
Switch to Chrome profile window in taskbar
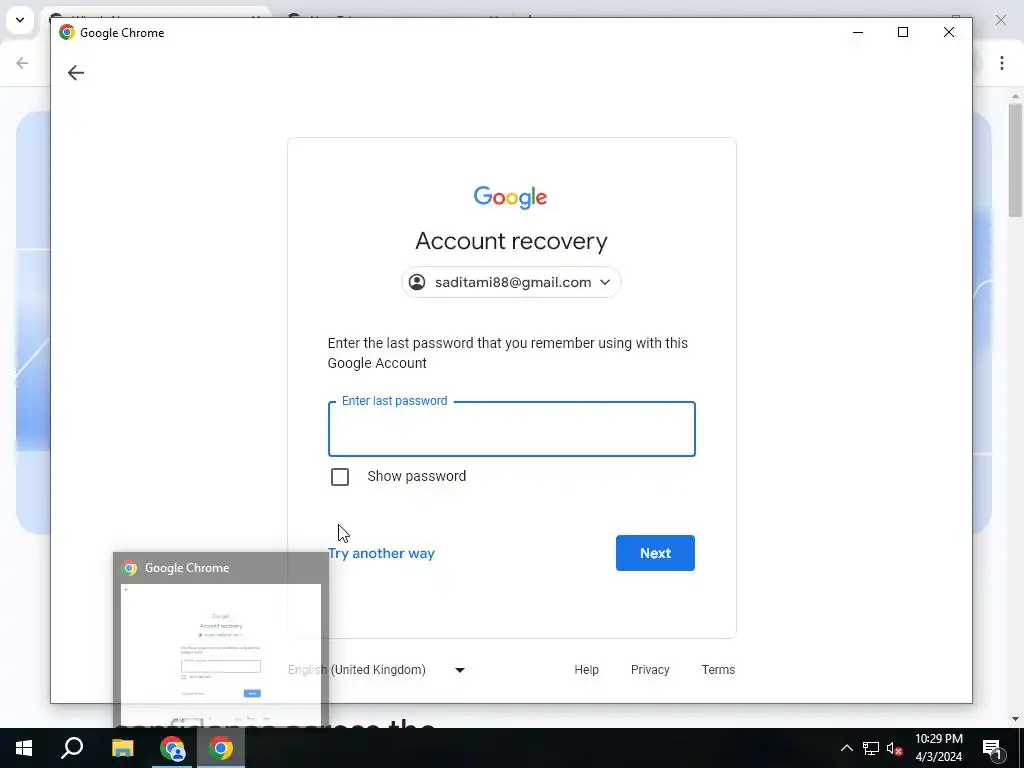pyautogui.click(x=172, y=748)
